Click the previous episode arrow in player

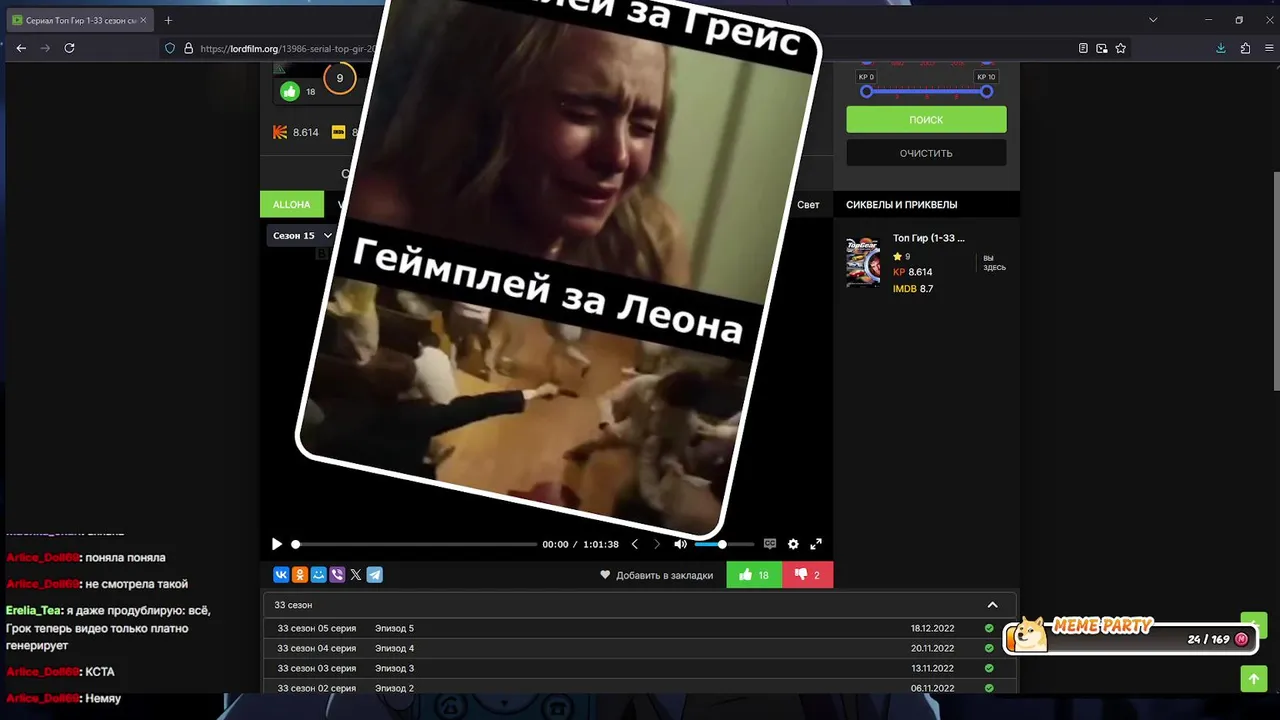click(x=634, y=544)
